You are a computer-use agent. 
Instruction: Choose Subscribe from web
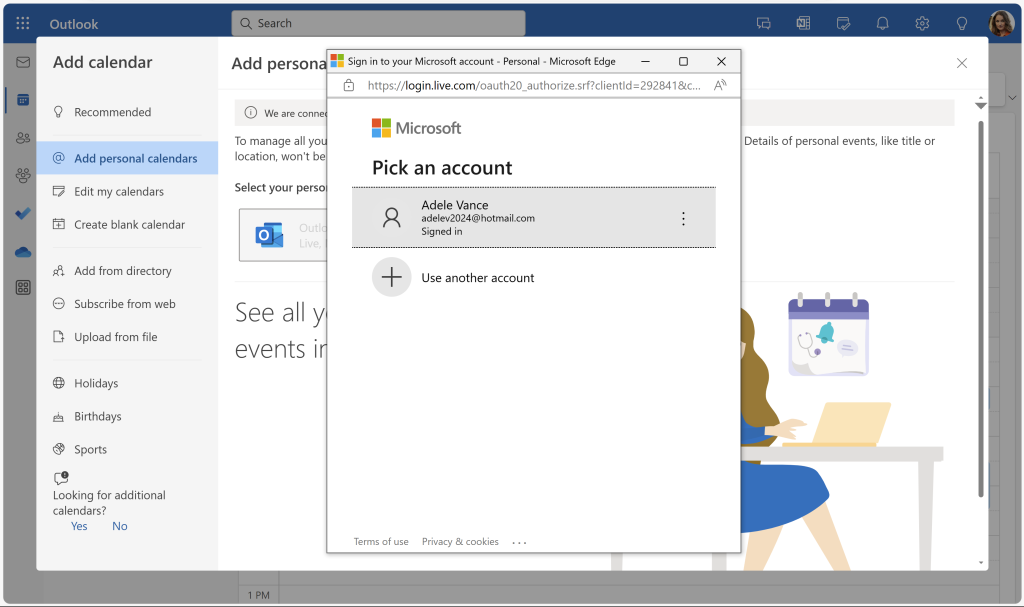pyautogui.click(x=127, y=304)
